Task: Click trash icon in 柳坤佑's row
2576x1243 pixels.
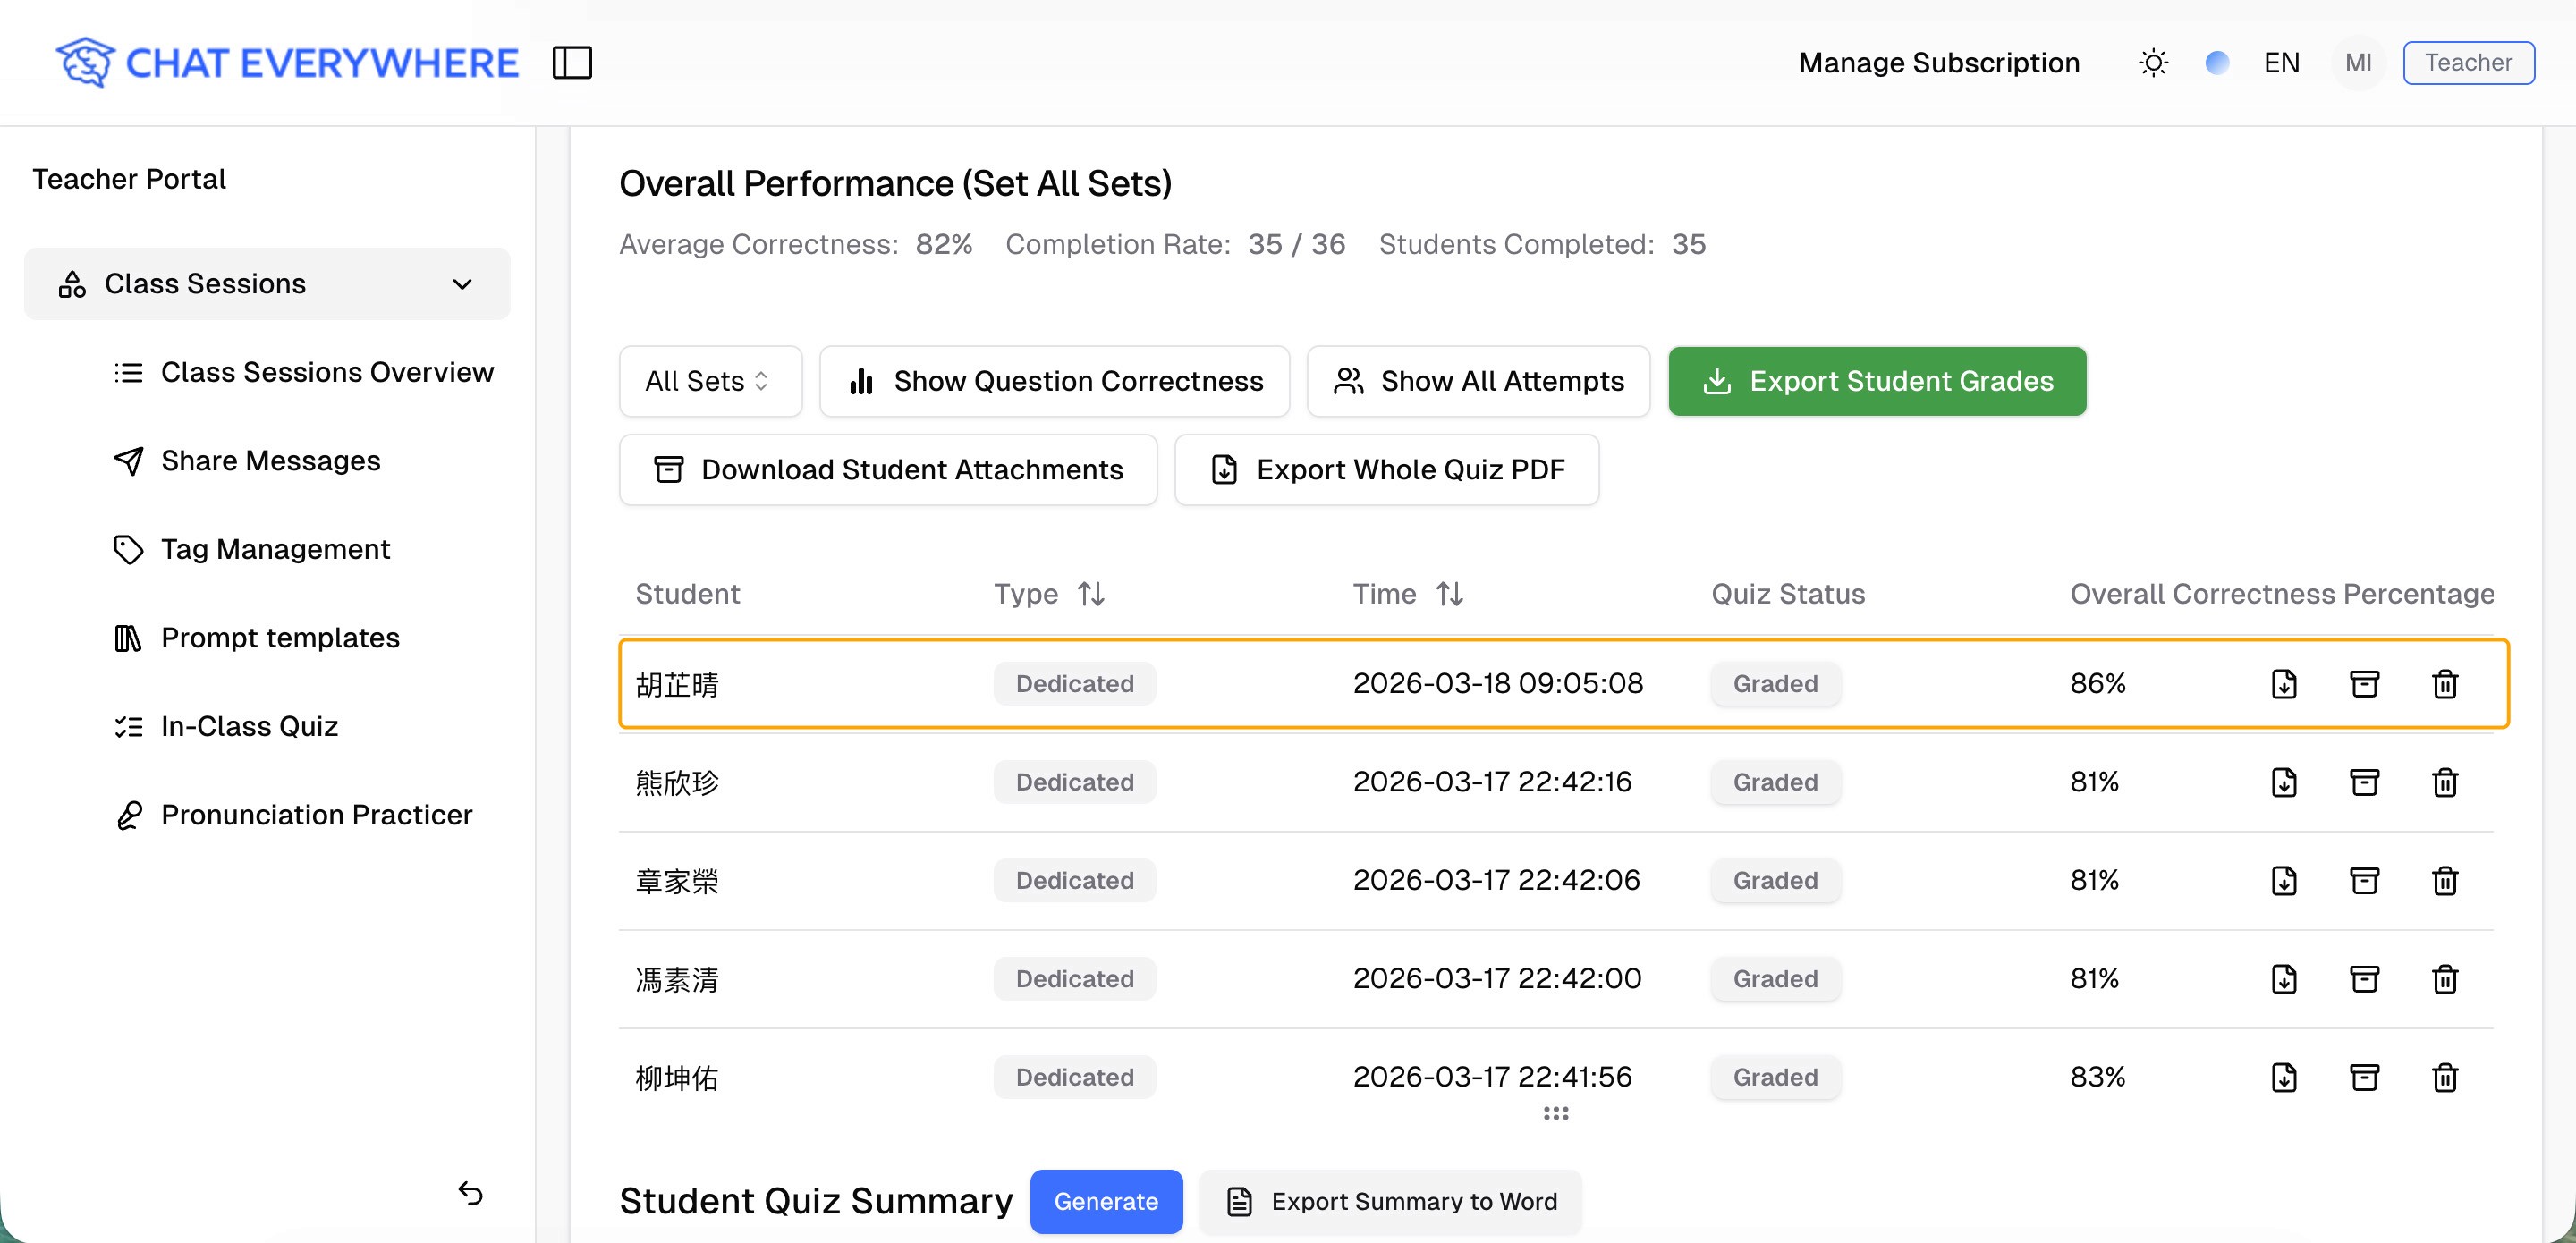Action: (2444, 1077)
